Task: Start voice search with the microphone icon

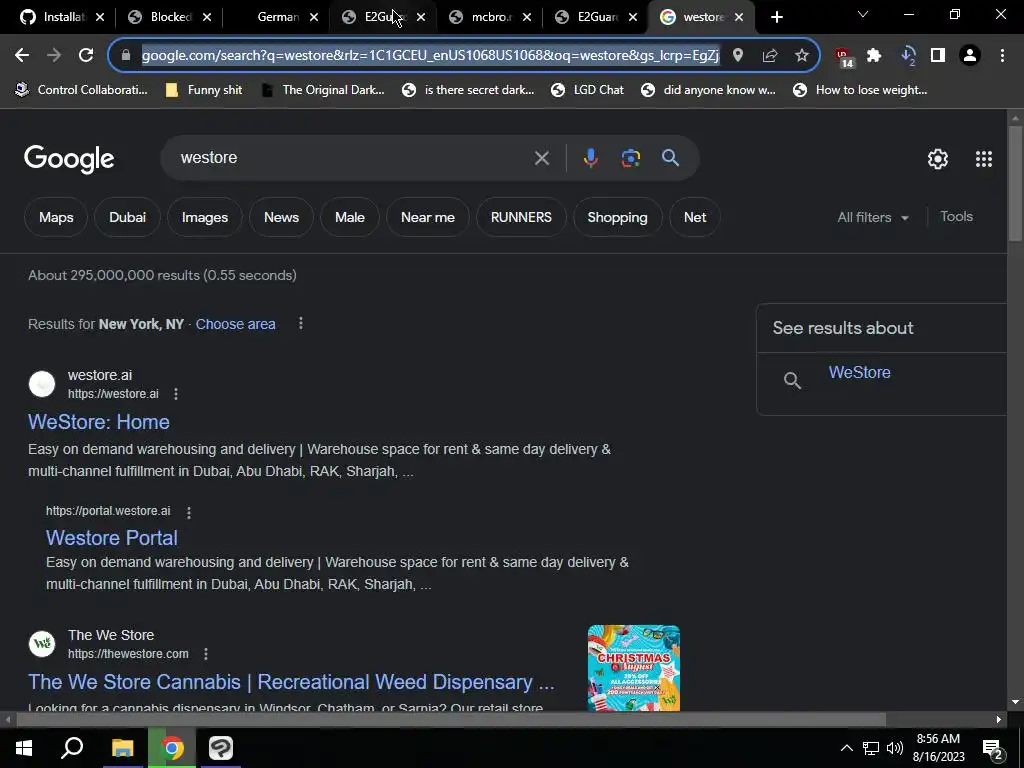Action: click(x=590, y=158)
